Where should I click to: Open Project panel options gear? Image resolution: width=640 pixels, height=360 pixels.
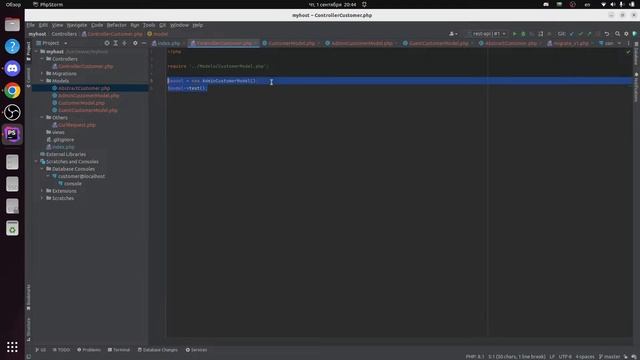pos(135,43)
